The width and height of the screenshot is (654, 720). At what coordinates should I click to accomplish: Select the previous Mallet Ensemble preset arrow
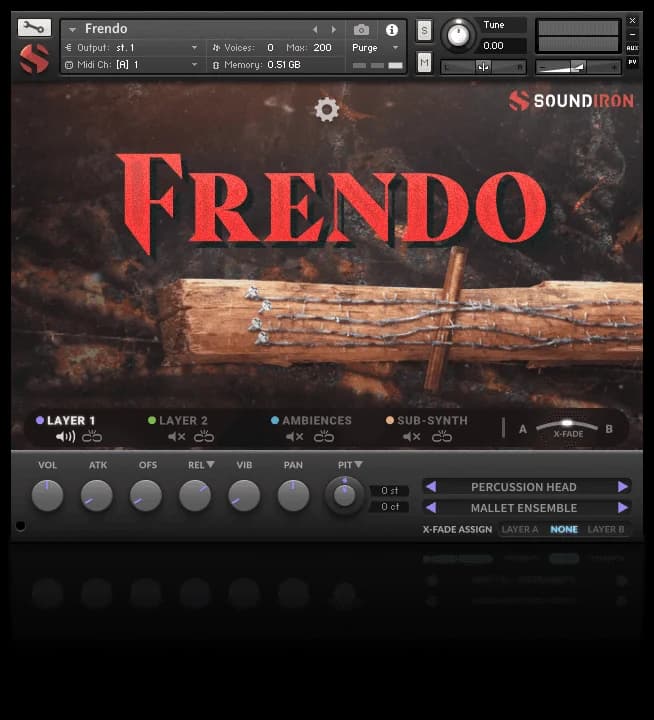click(431, 507)
